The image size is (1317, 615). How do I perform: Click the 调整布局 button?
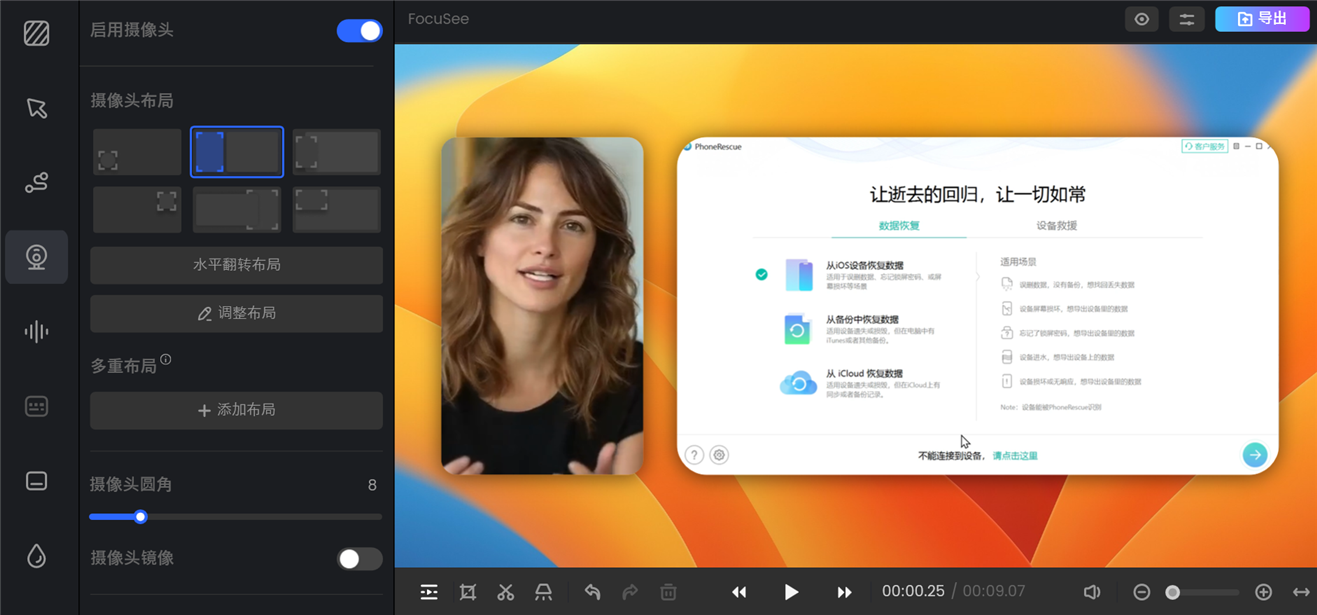tap(237, 313)
